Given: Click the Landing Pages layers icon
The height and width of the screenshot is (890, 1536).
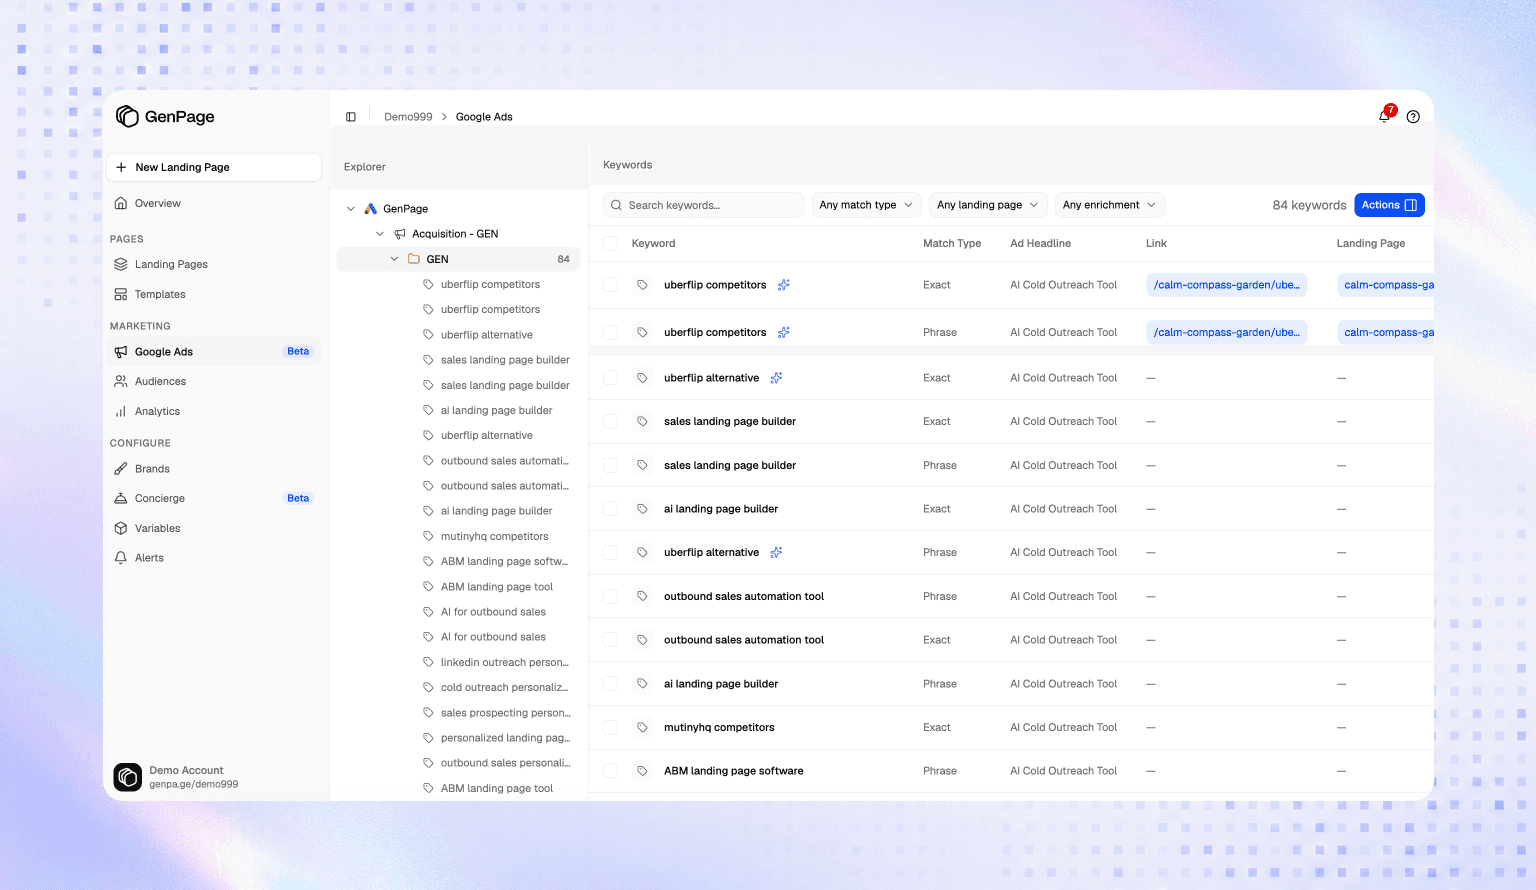Looking at the screenshot, I should pos(121,264).
